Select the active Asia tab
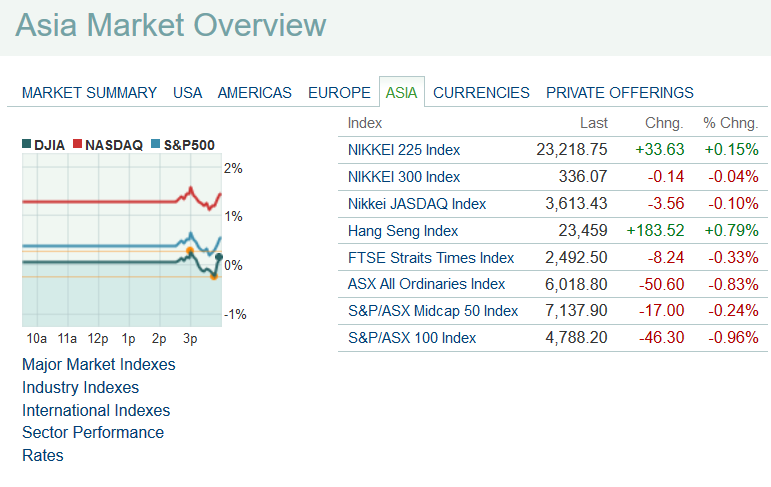 pyautogui.click(x=401, y=92)
